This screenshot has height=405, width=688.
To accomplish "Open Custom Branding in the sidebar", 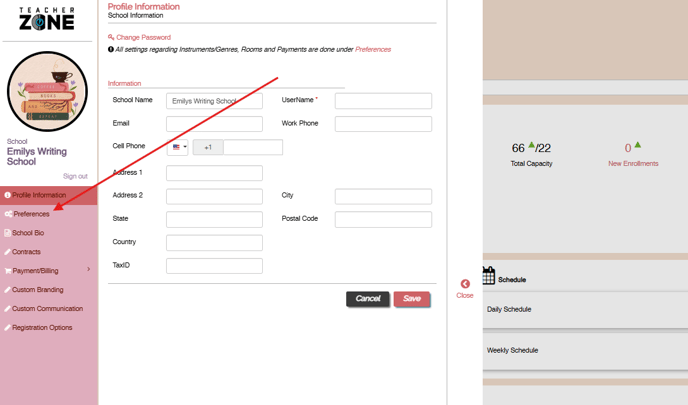I will (38, 290).
